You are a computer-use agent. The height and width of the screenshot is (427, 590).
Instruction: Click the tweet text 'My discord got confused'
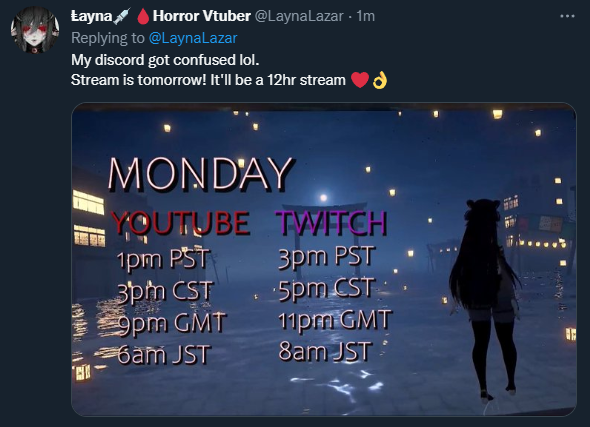pos(148,60)
